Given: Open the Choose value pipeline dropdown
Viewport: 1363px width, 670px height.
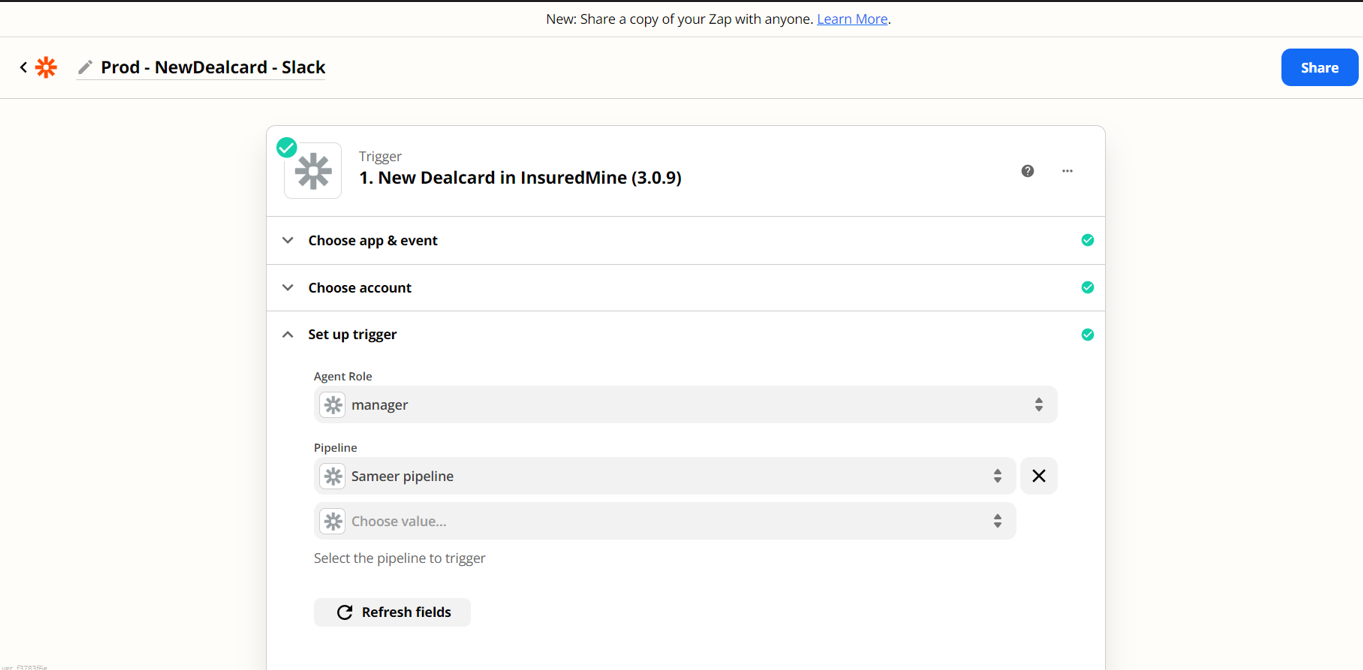Looking at the screenshot, I should (x=665, y=521).
